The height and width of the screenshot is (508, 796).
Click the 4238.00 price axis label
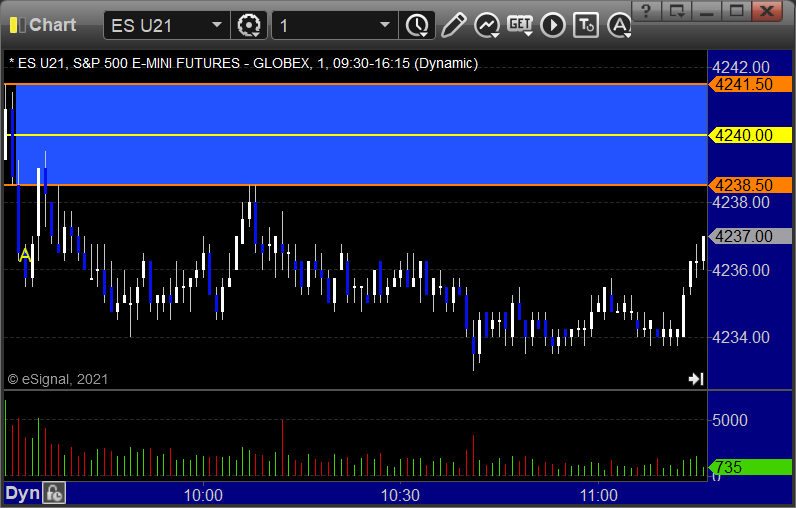click(x=741, y=202)
